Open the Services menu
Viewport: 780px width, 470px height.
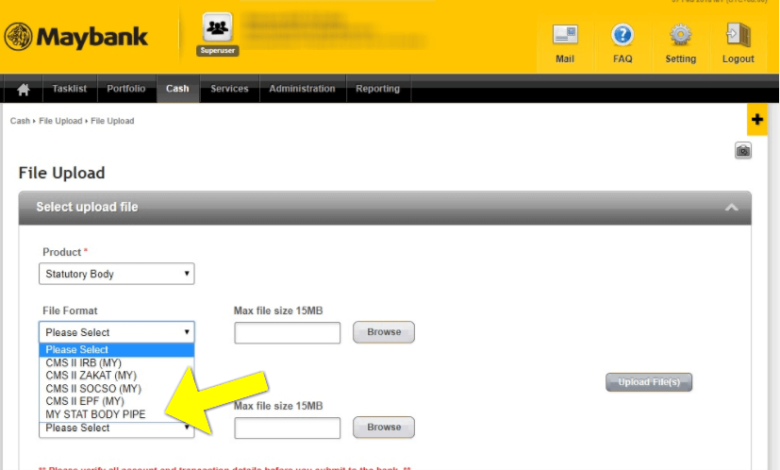[x=229, y=89]
